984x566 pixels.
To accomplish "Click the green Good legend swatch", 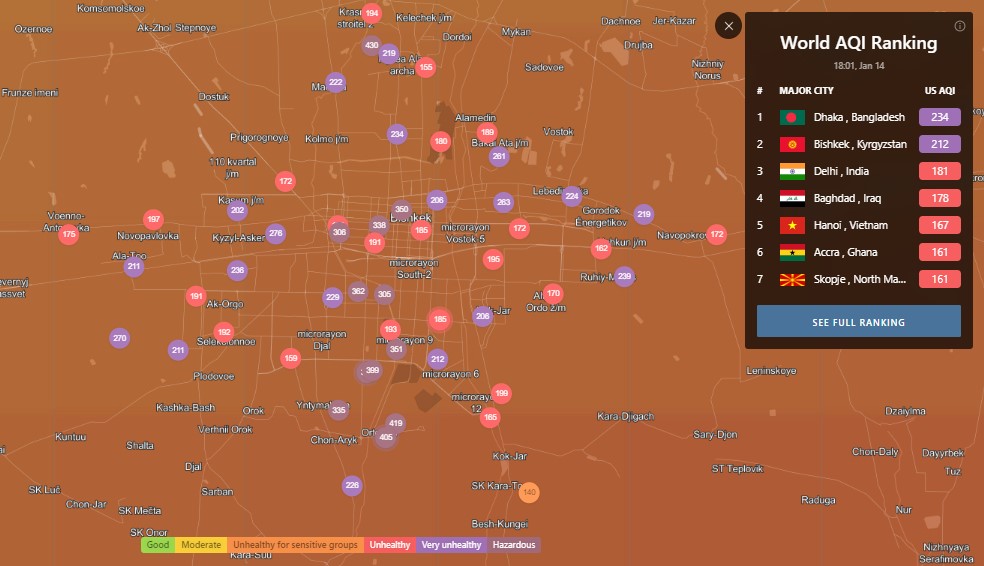I will [x=157, y=545].
